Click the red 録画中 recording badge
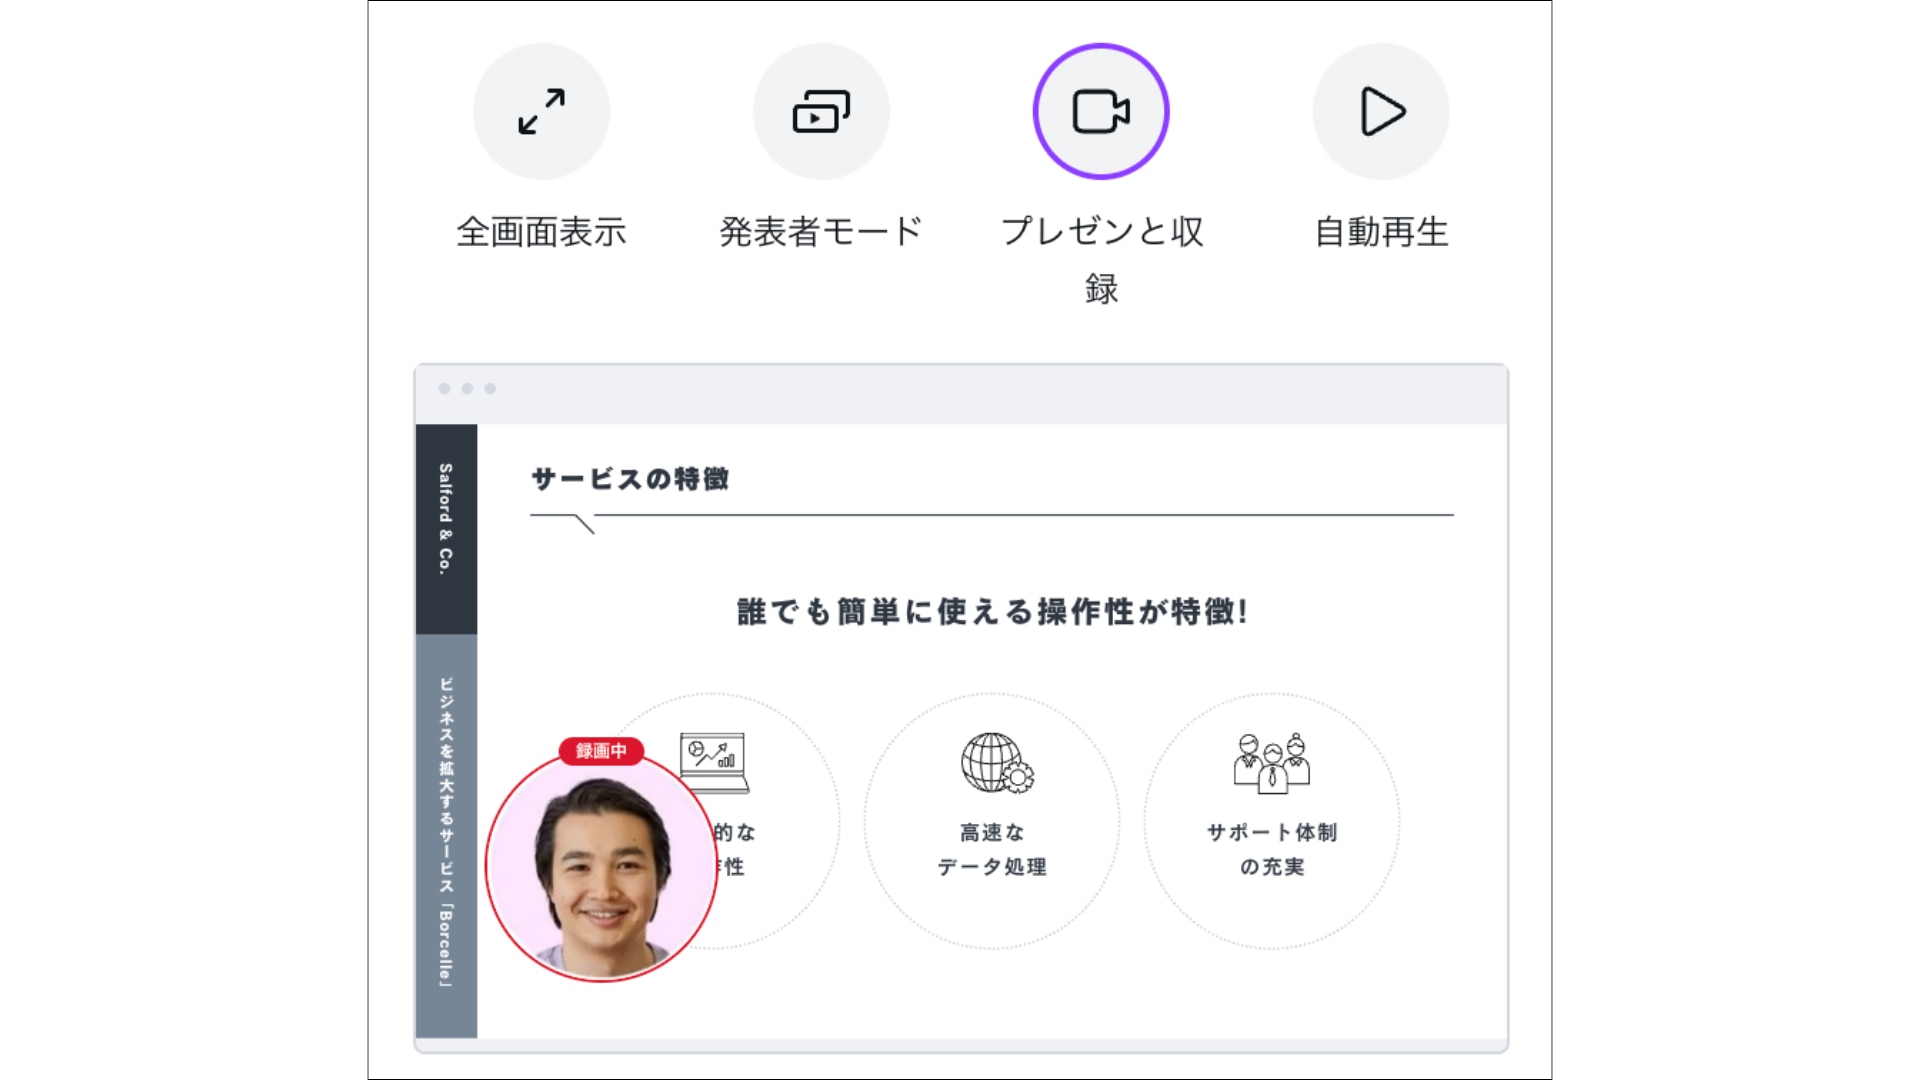Image resolution: width=1920 pixels, height=1080 pixels. pyautogui.click(x=601, y=751)
